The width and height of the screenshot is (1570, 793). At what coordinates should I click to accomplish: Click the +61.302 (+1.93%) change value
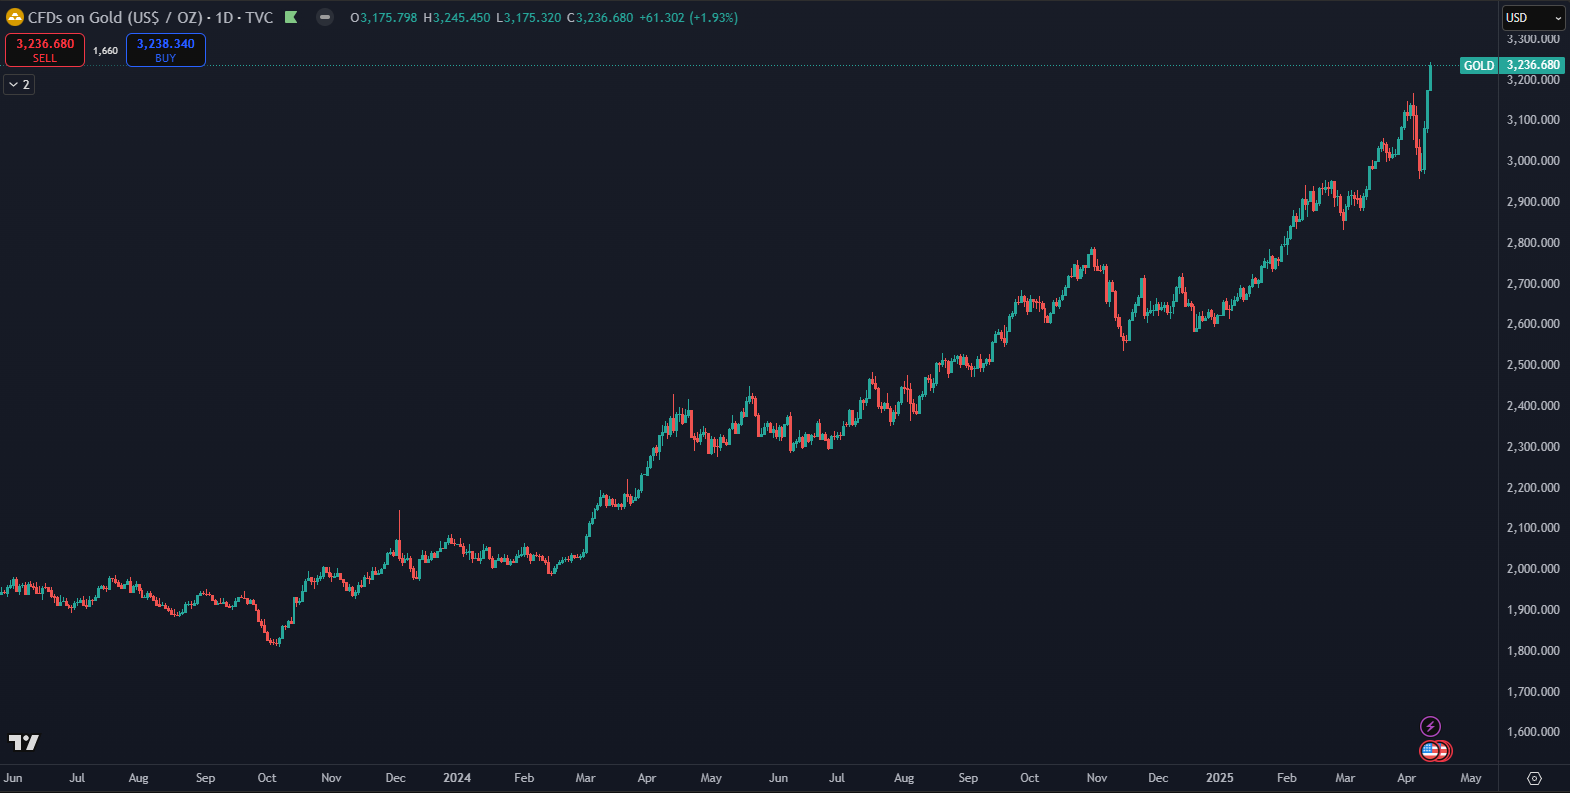(x=688, y=17)
